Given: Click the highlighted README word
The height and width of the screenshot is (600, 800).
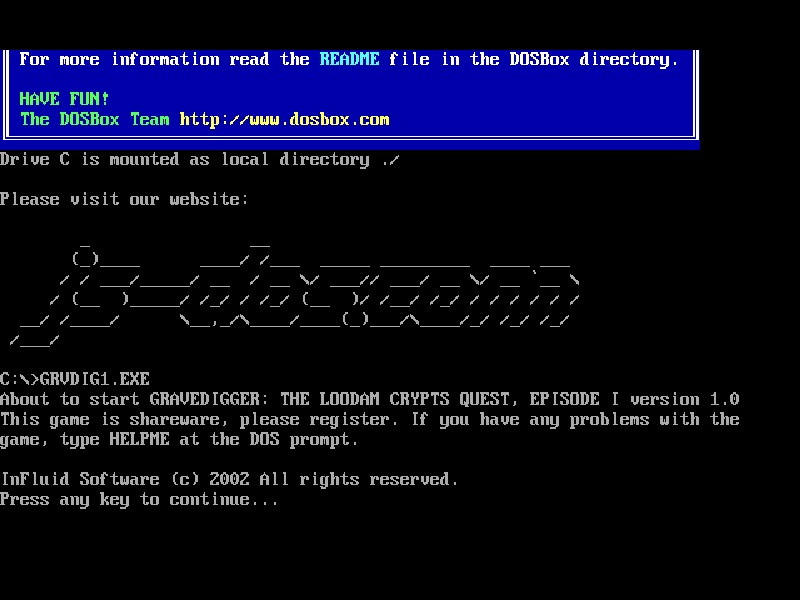Looking at the screenshot, I should coord(349,59).
